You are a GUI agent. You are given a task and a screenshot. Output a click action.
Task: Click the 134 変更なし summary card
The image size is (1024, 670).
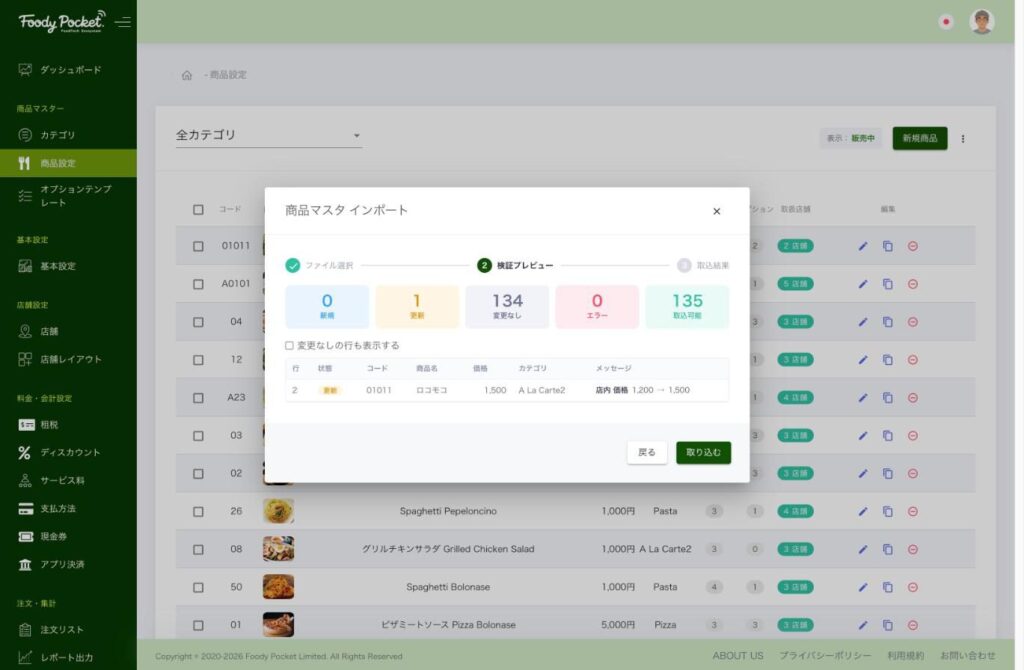tap(507, 306)
